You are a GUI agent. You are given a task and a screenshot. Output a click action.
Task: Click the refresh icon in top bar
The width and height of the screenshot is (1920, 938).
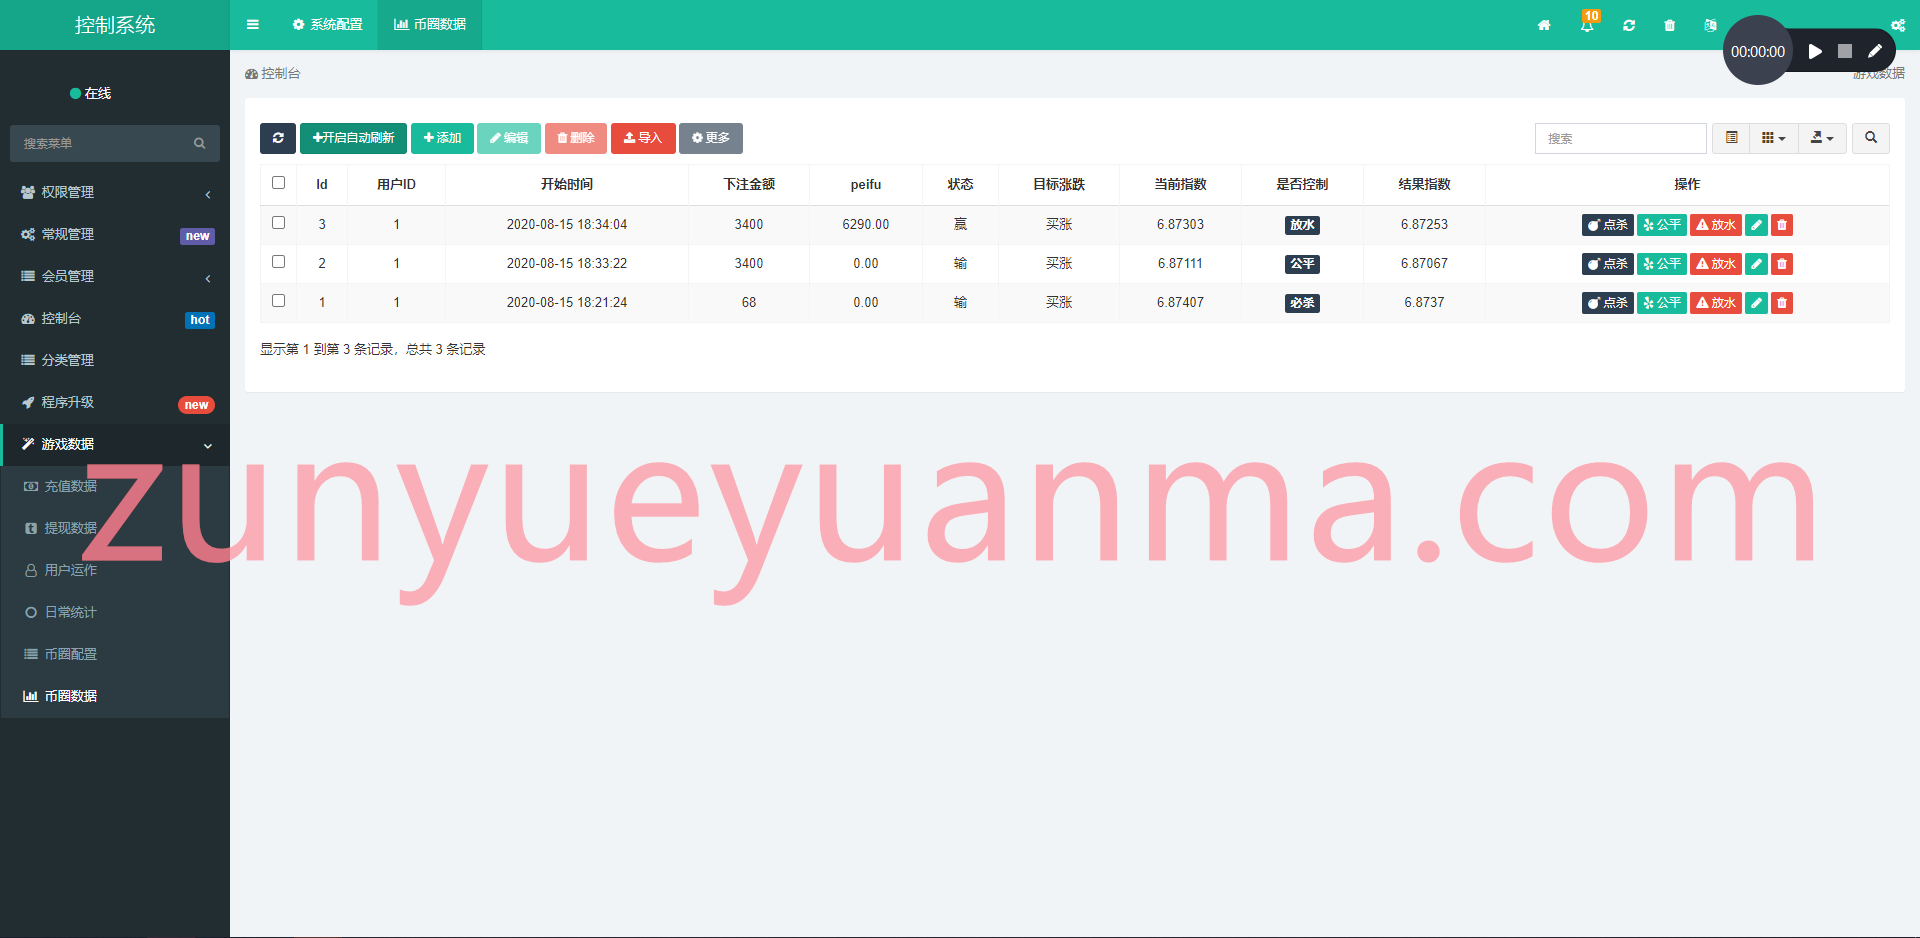pyautogui.click(x=1629, y=25)
